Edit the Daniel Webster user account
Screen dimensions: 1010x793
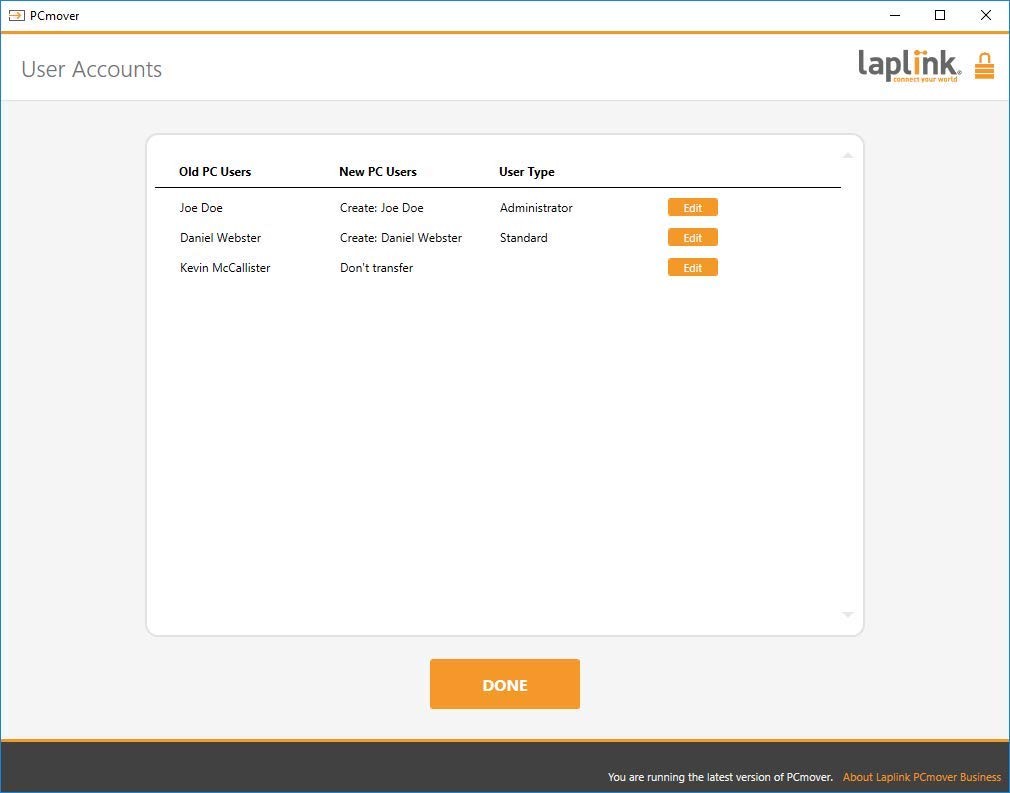click(692, 238)
